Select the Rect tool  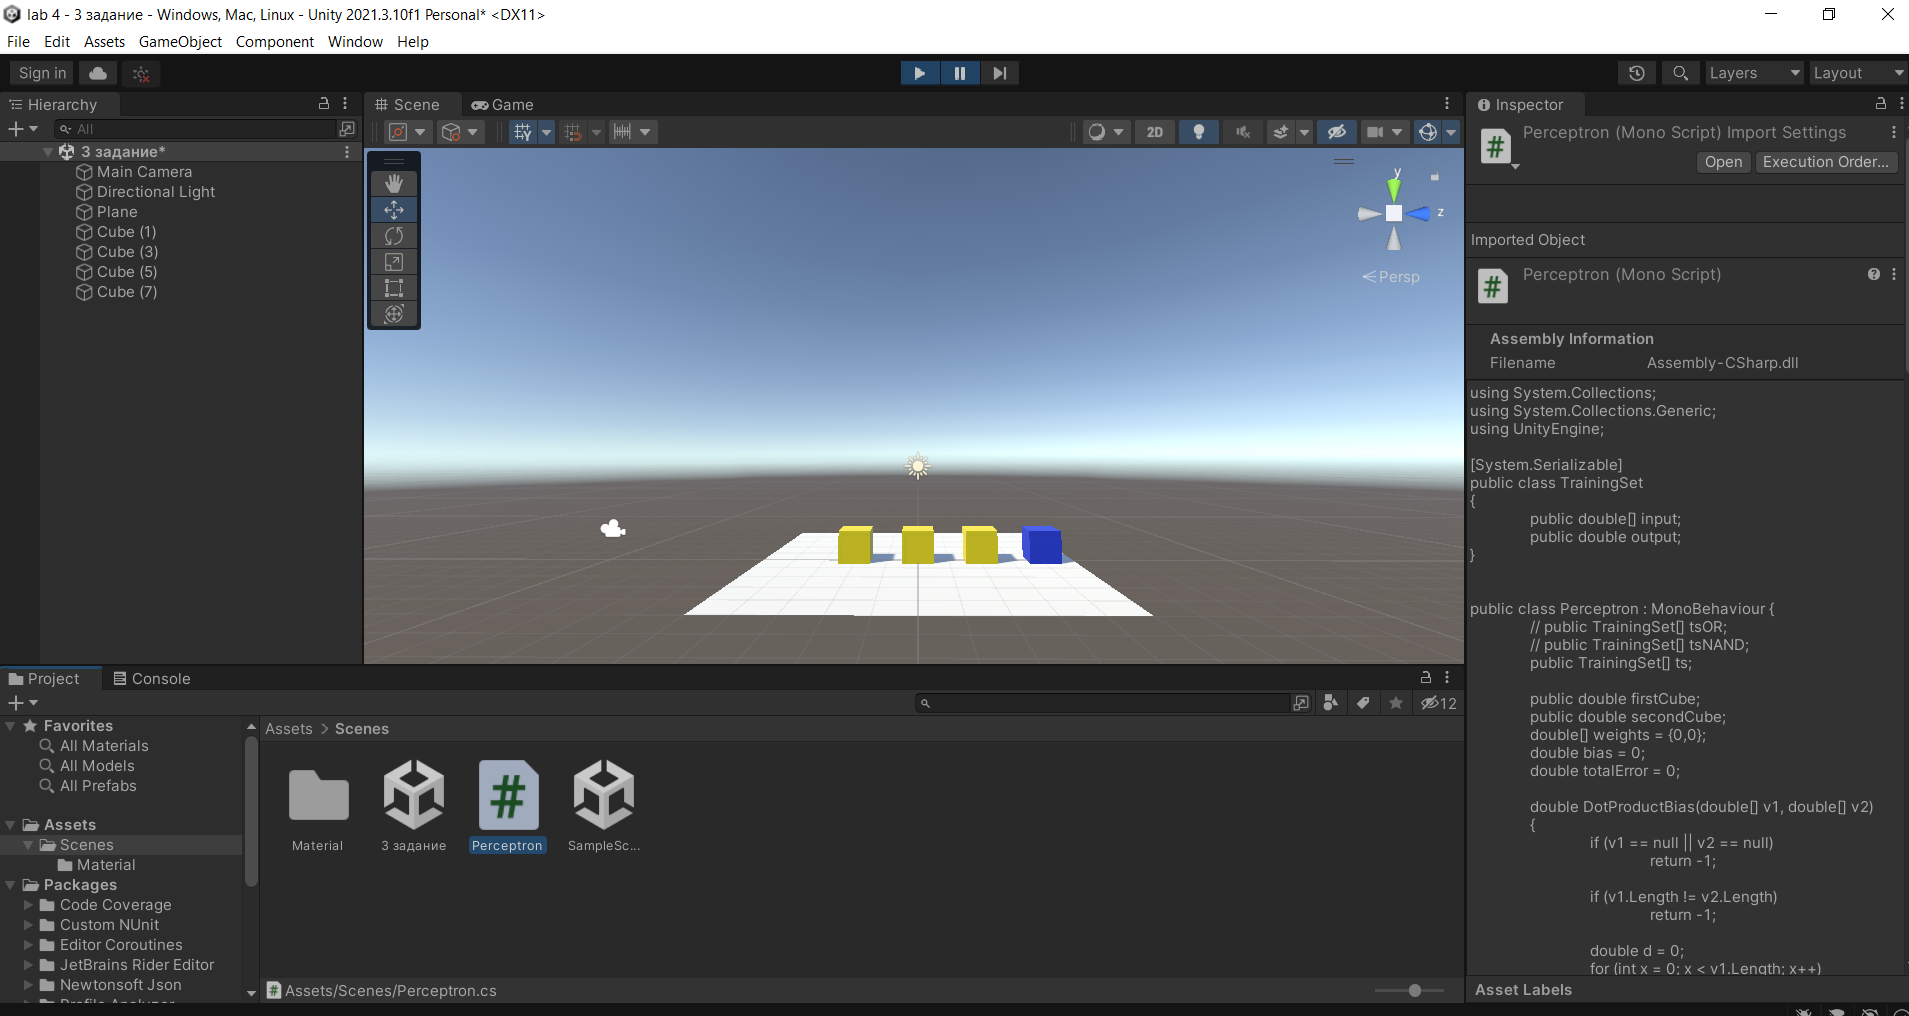click(394, 288)
